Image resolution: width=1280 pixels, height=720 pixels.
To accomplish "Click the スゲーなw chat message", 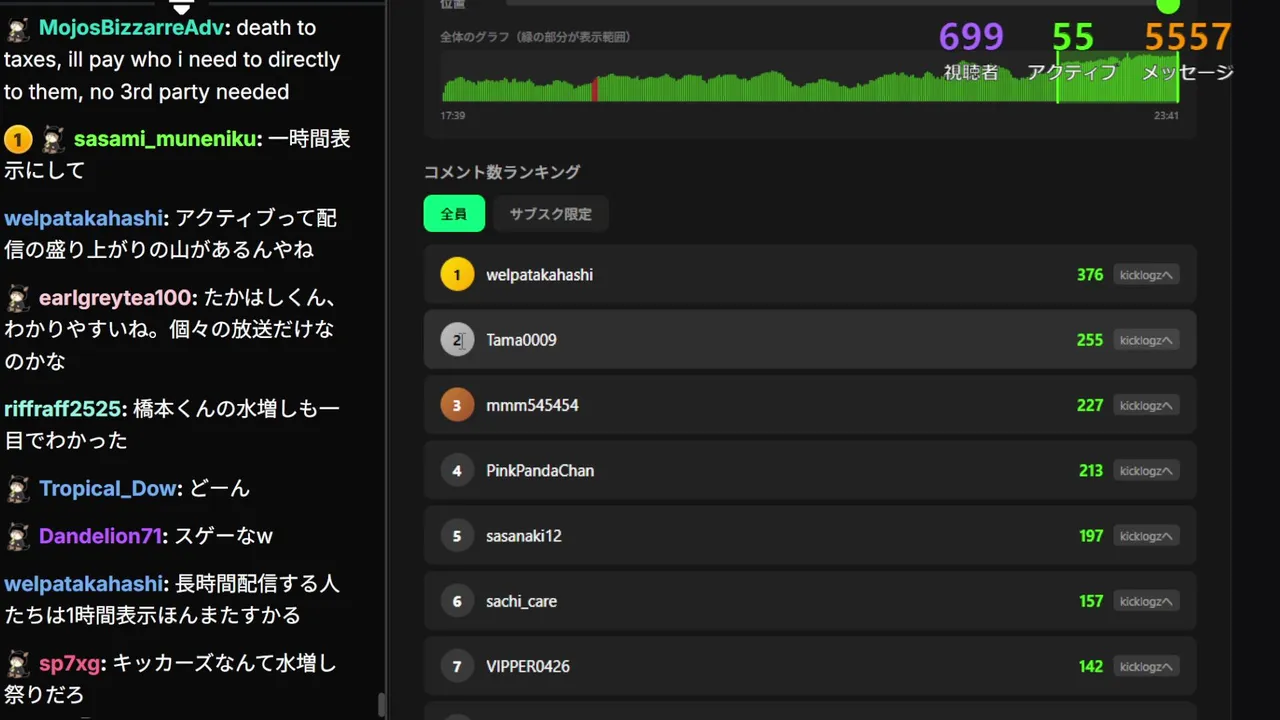I will pos(224,536).
